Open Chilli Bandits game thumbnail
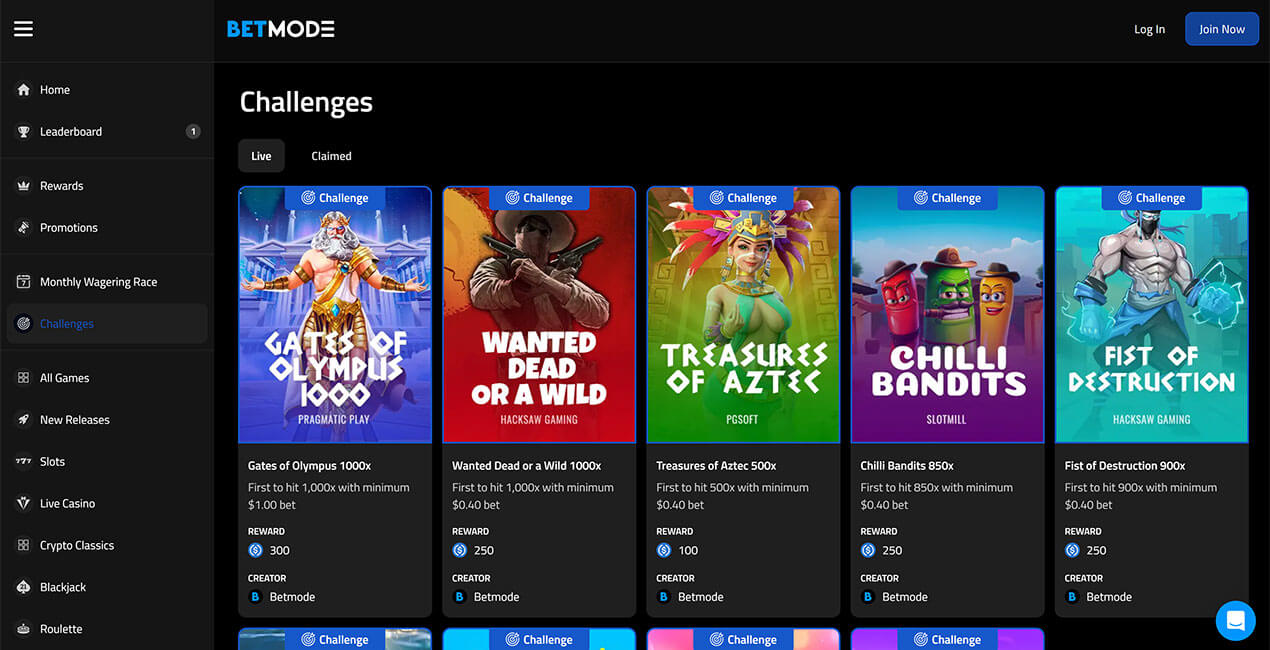The image size is (1270, 650). tap(948, 315)
